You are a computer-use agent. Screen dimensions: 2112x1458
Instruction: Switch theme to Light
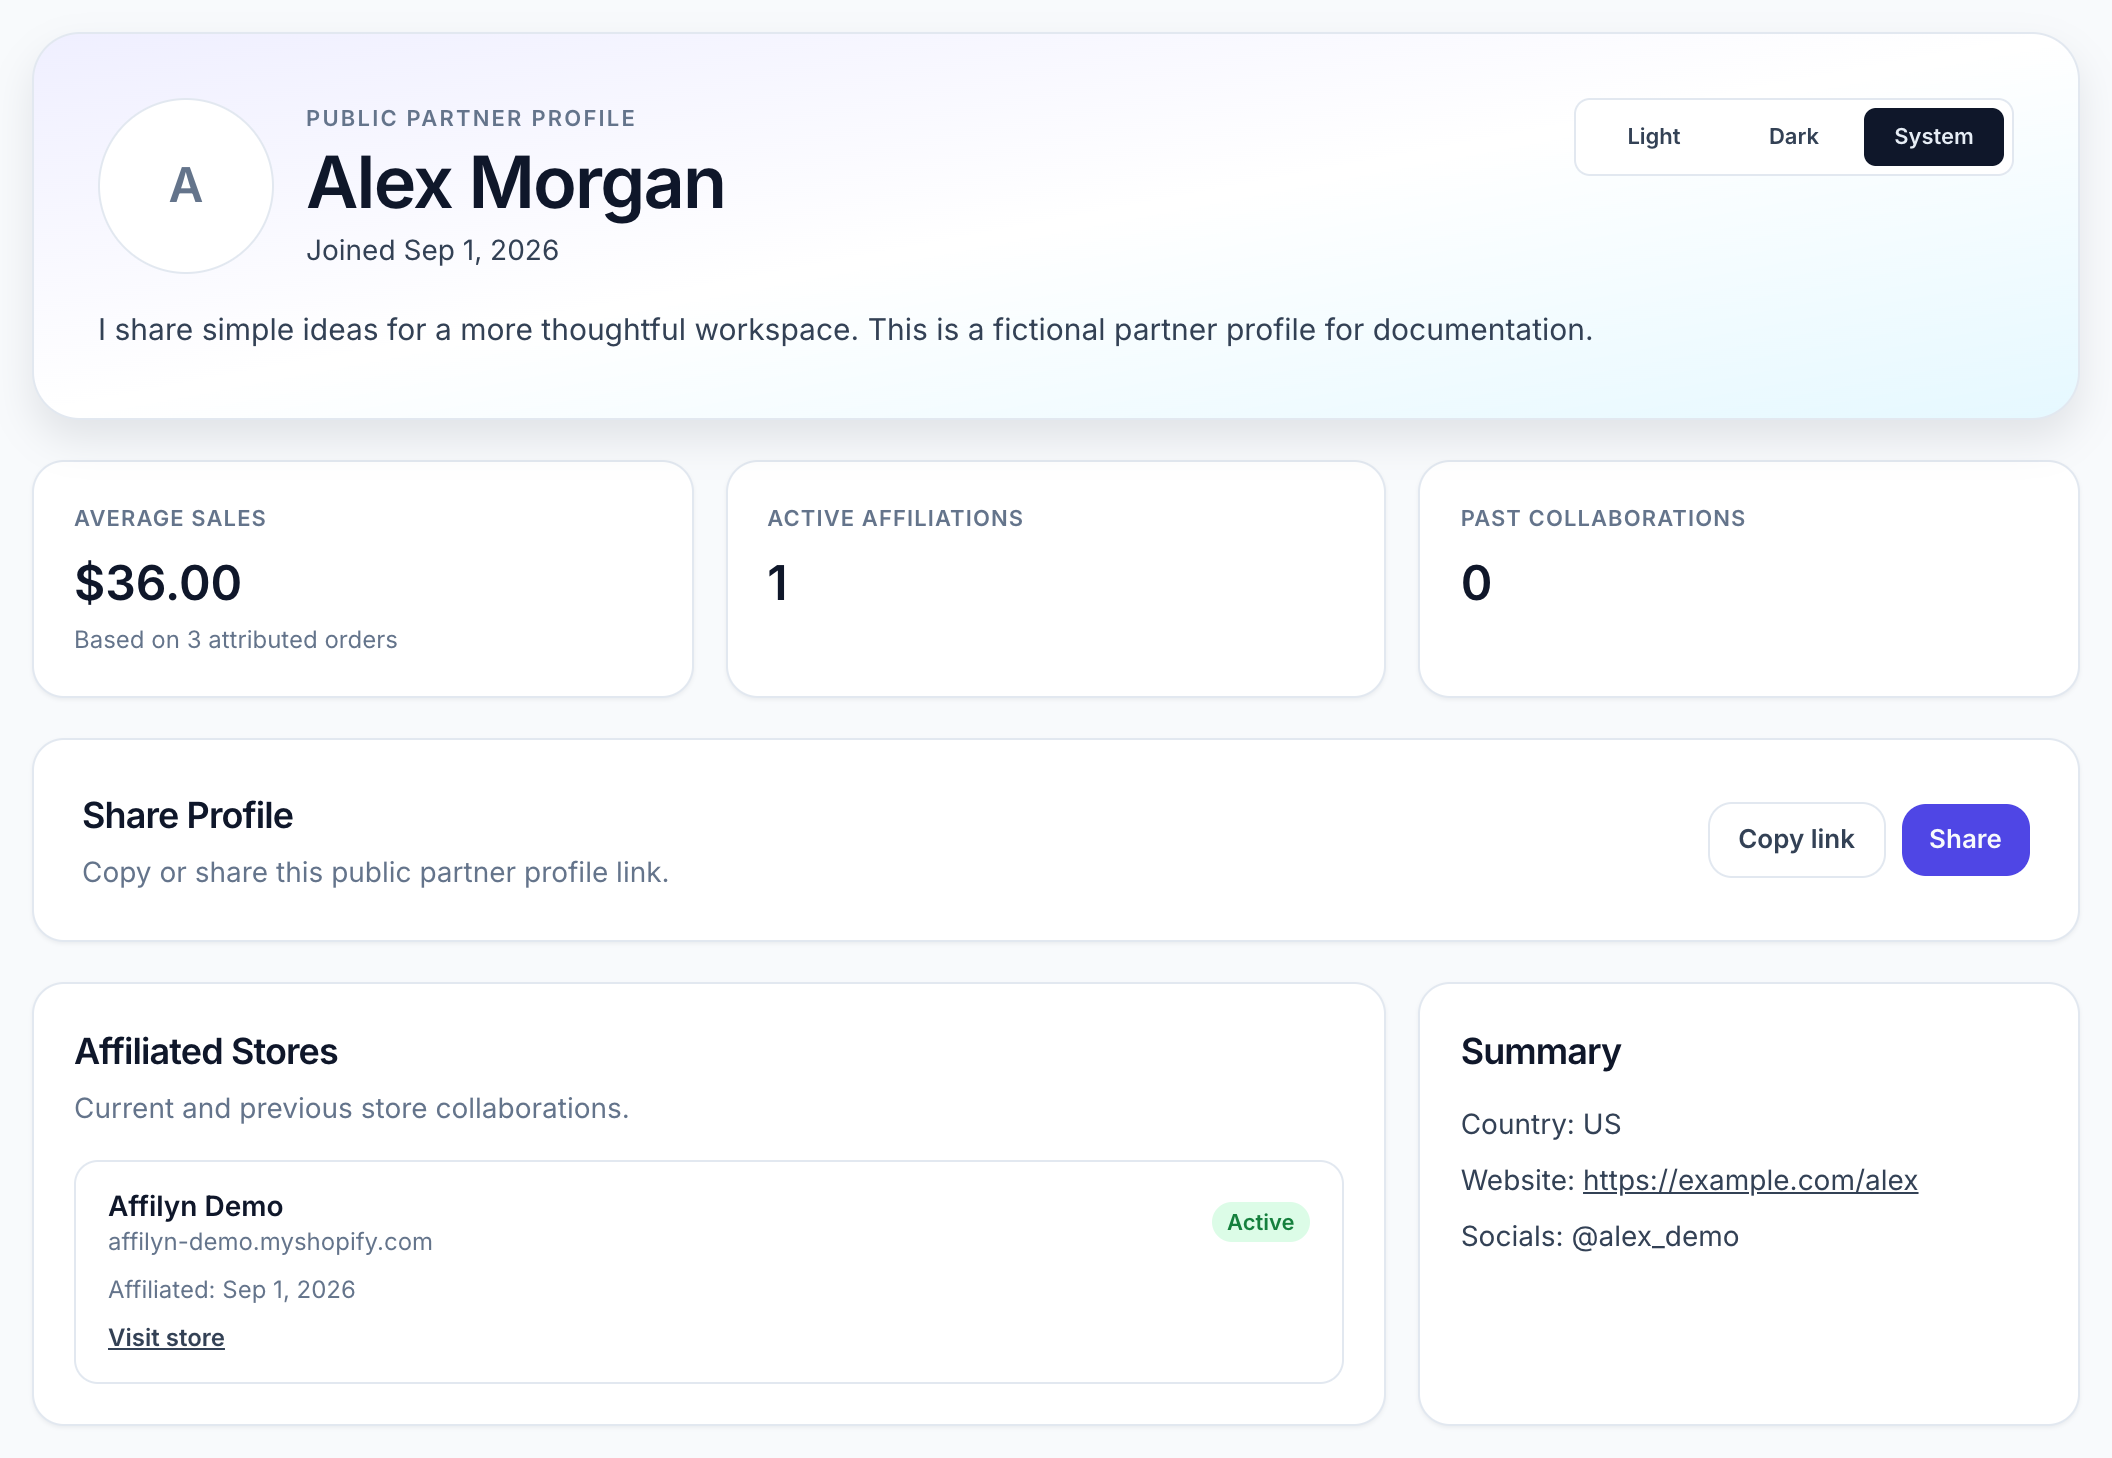(x=1653, y=137)
